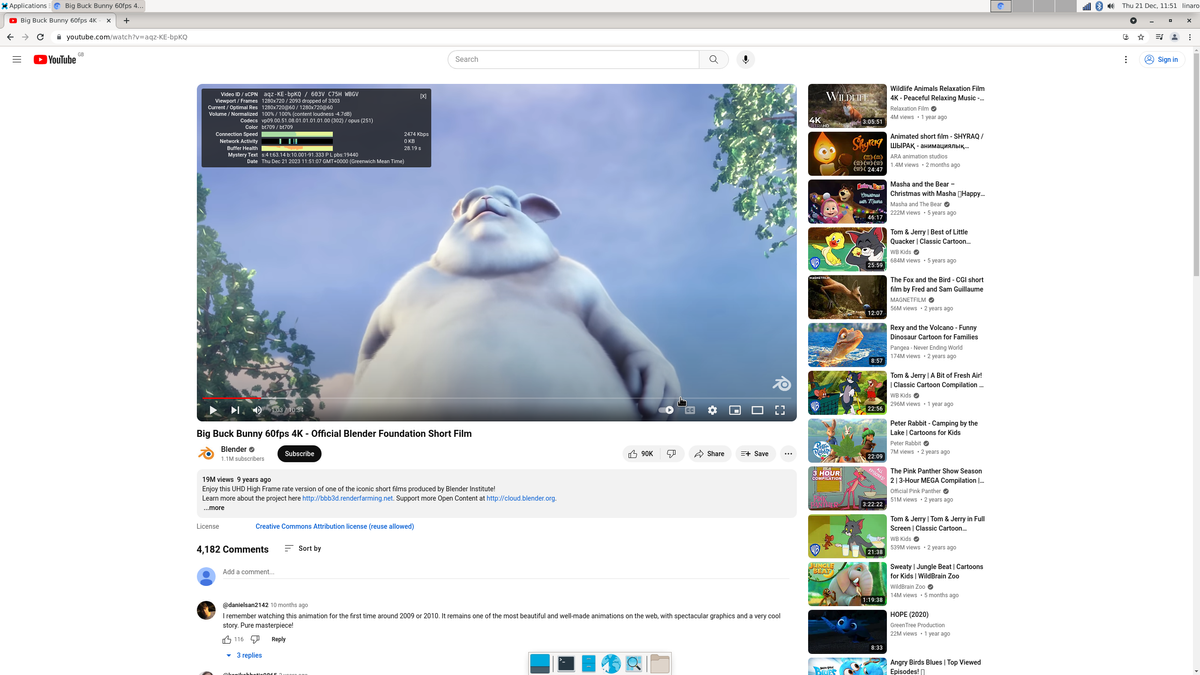1200x675 pixels.
Task: Open Rexy and the Volcano video
Action: click(x=847, y=344)
